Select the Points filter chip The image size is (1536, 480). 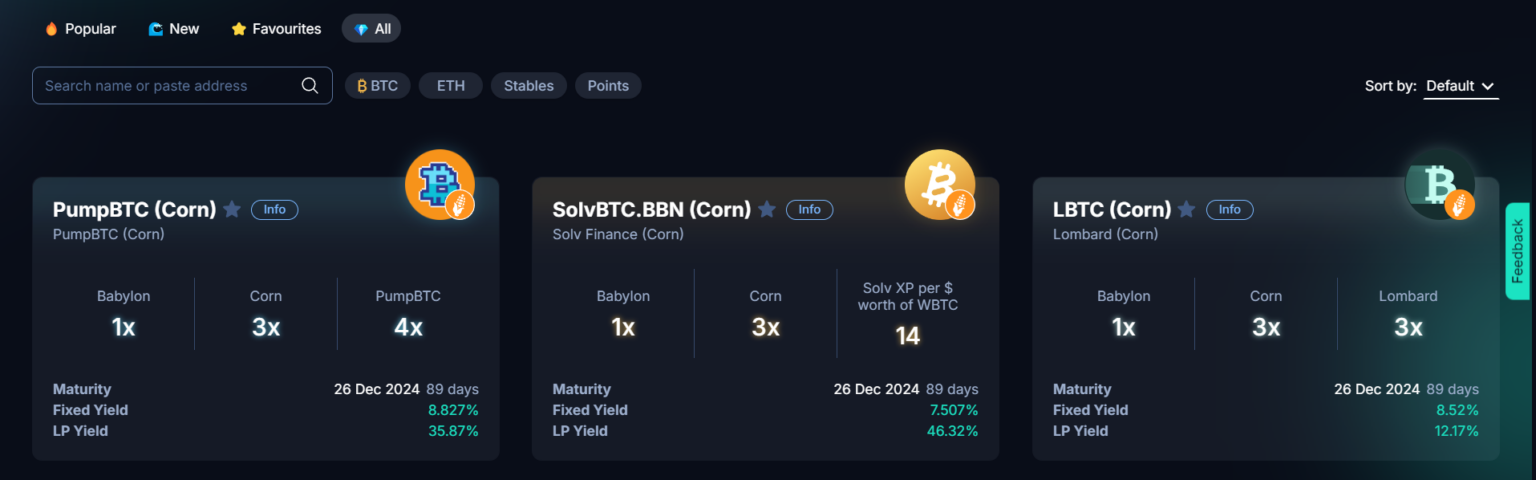pos(608,86)
